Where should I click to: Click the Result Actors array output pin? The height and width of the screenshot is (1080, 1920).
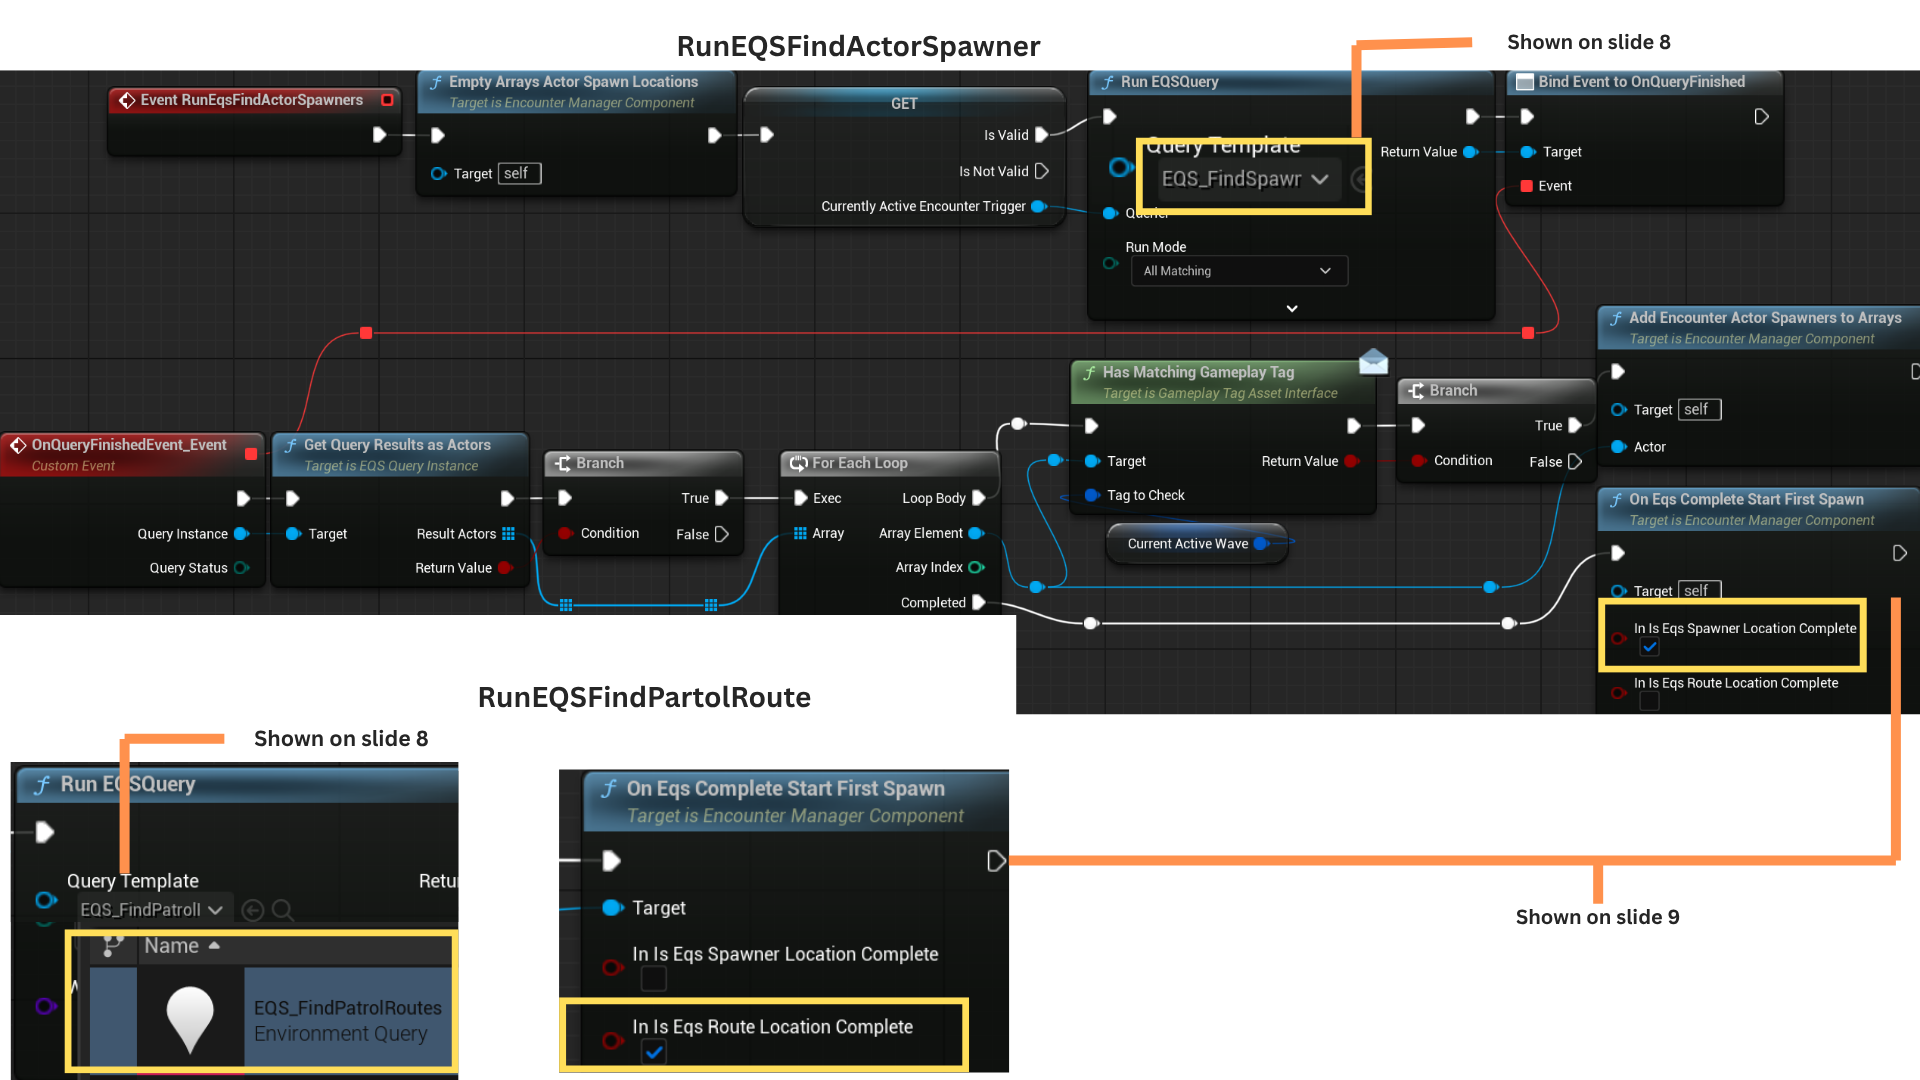tap(508, 534)
